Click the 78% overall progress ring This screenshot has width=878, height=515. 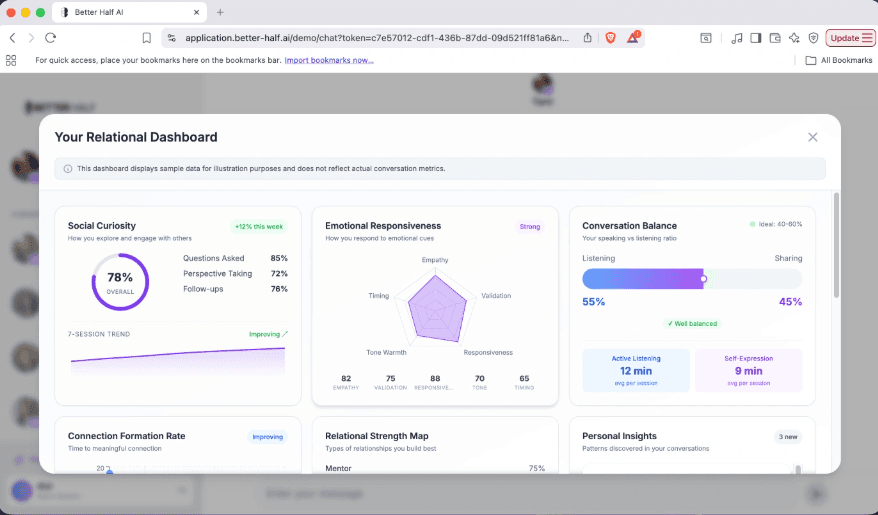pyautogui.click(x=120, y=282)
